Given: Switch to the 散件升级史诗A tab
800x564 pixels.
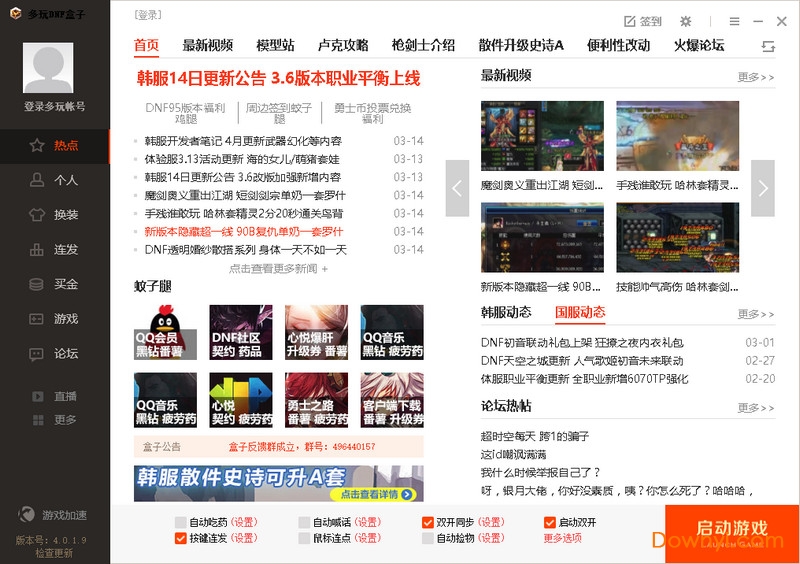Looking at the screenshot, I should (521, 45).
